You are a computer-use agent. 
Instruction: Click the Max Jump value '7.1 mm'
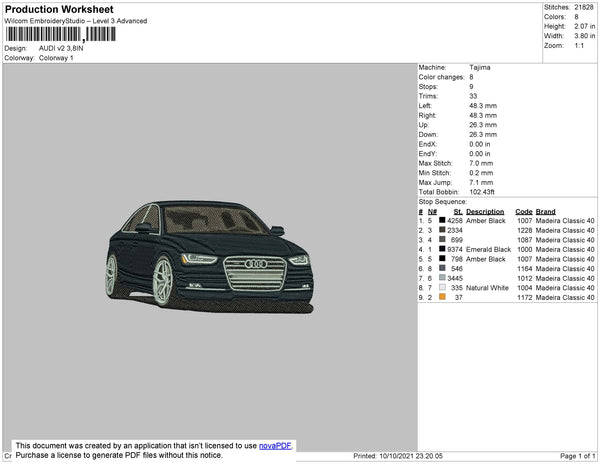point(481,182)
